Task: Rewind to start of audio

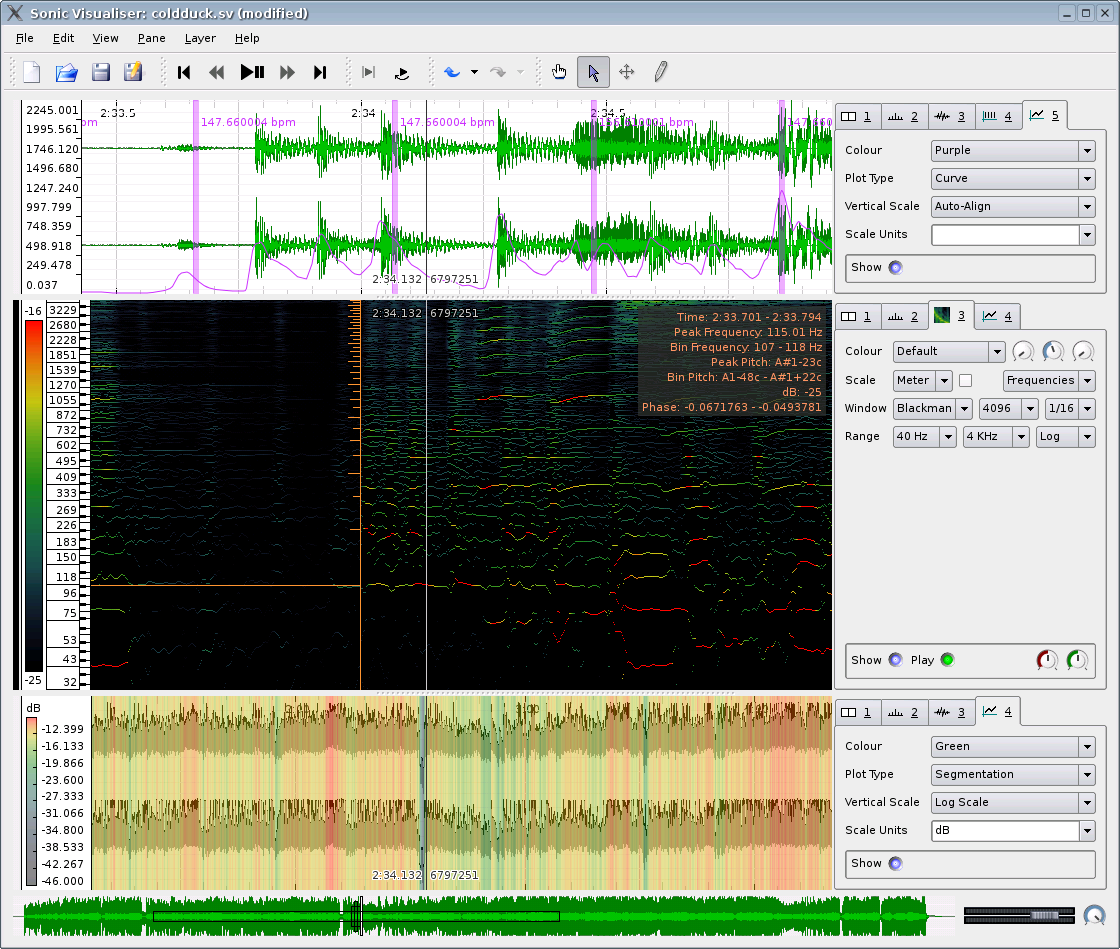Action: (184, 72)
